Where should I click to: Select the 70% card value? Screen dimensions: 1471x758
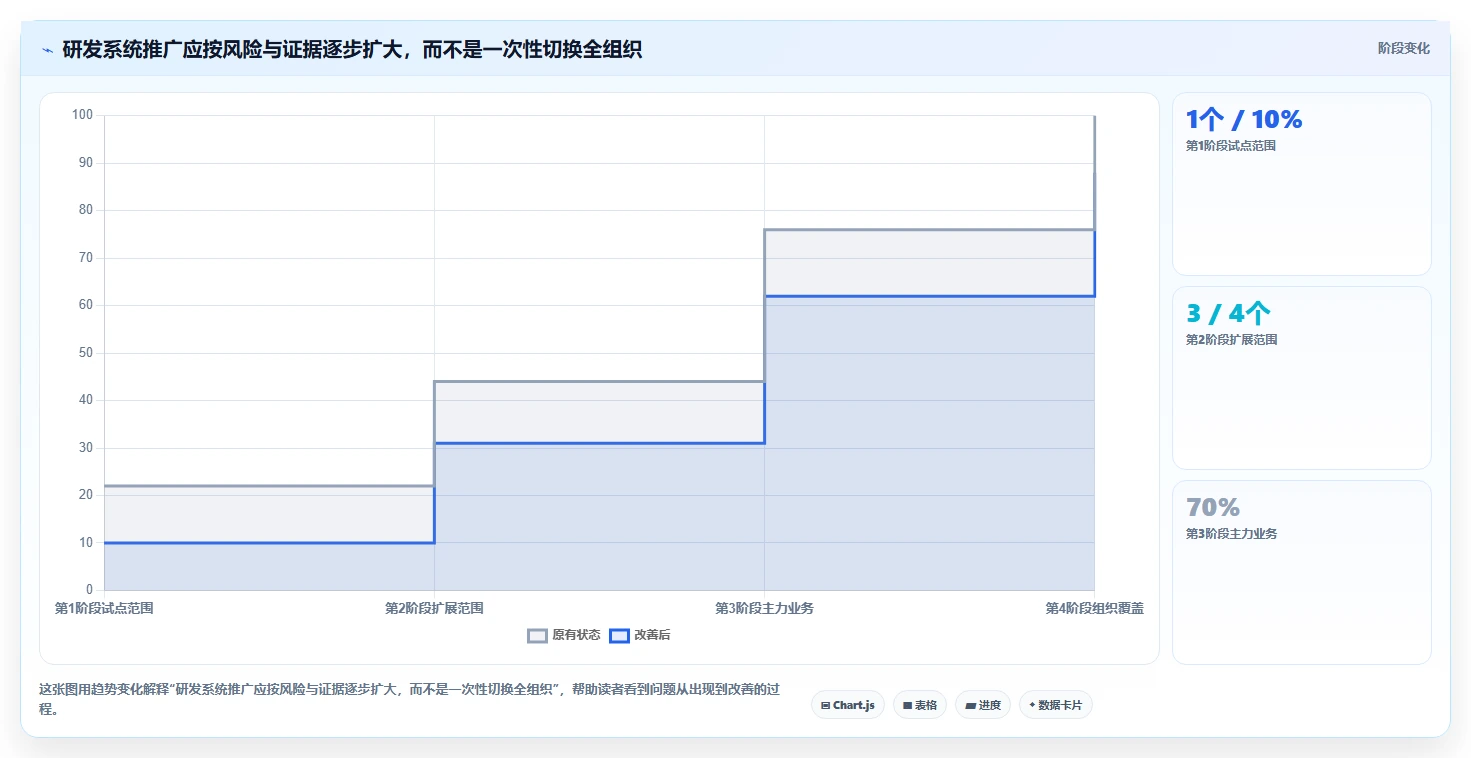pos(1213,507)
